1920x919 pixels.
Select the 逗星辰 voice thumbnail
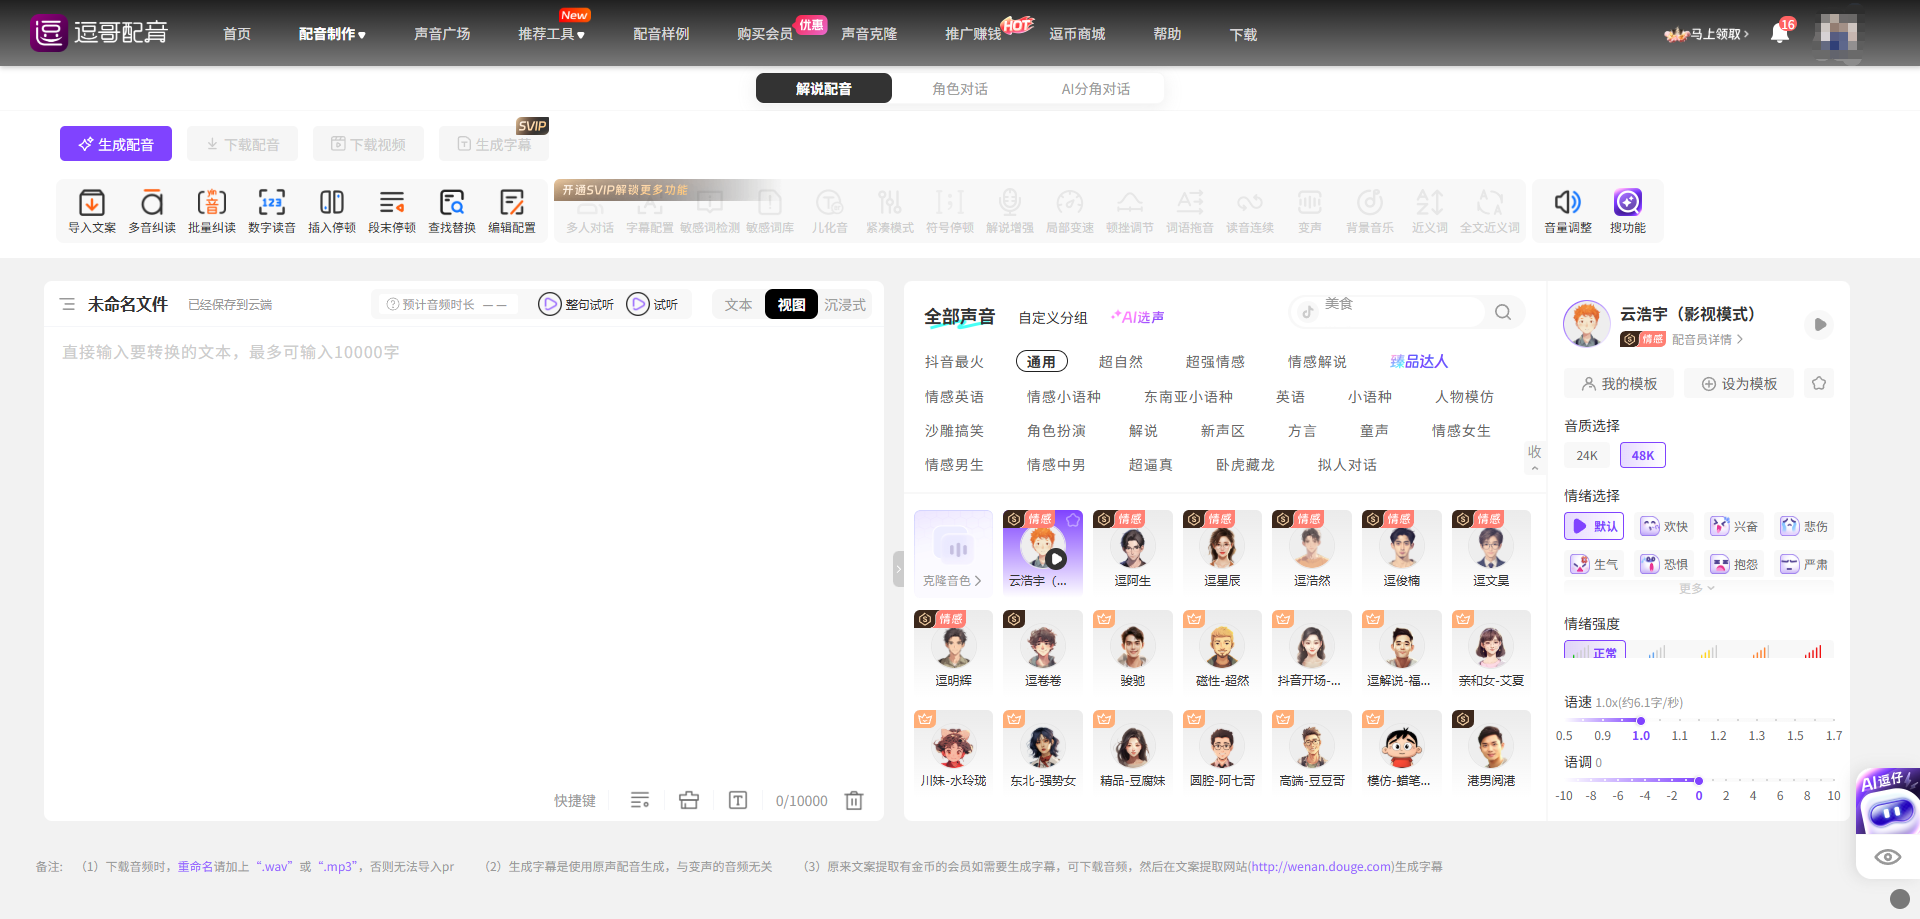1222,552
